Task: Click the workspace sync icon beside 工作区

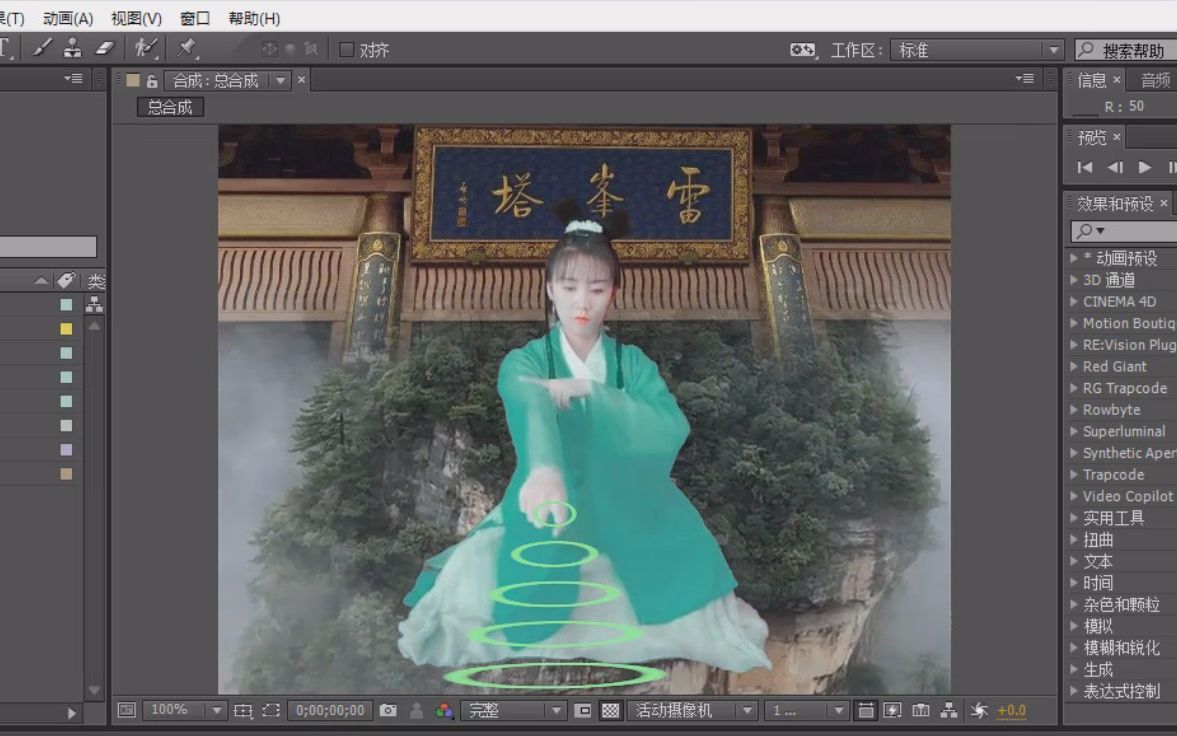Action: [802, 50]
